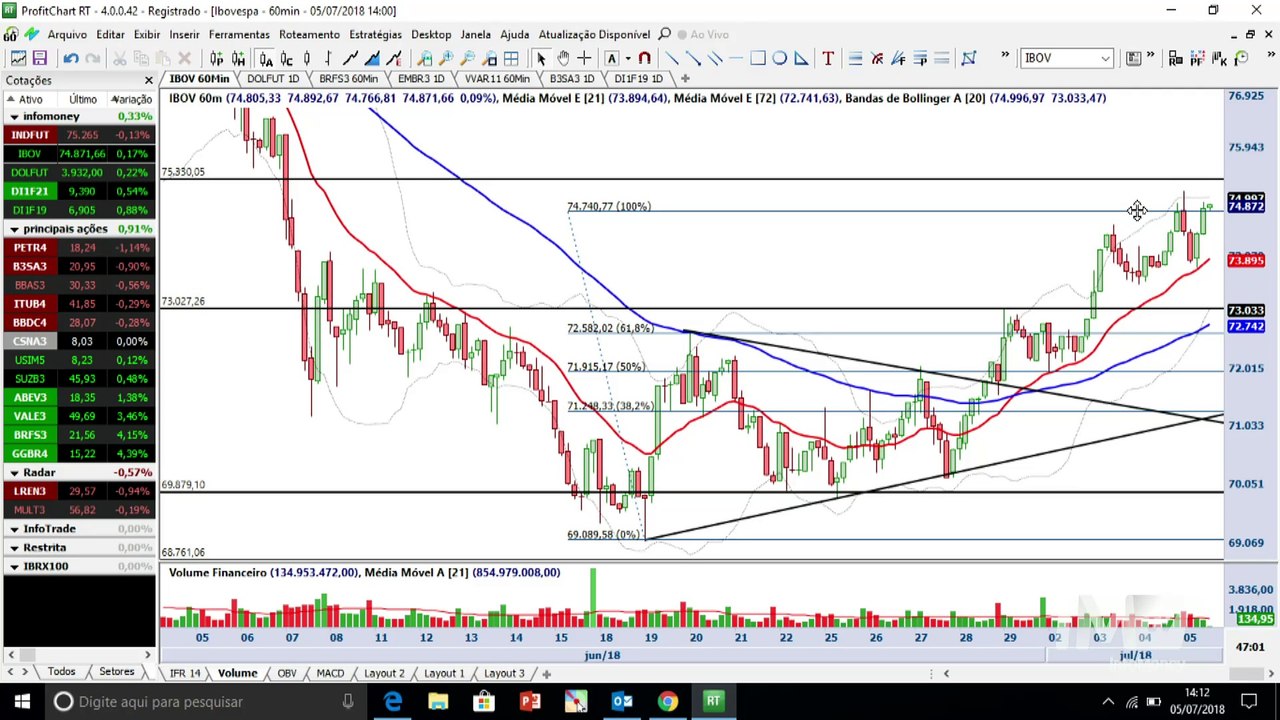Activate the hand pan tool

pyautogui.click(x=563, y=59)
